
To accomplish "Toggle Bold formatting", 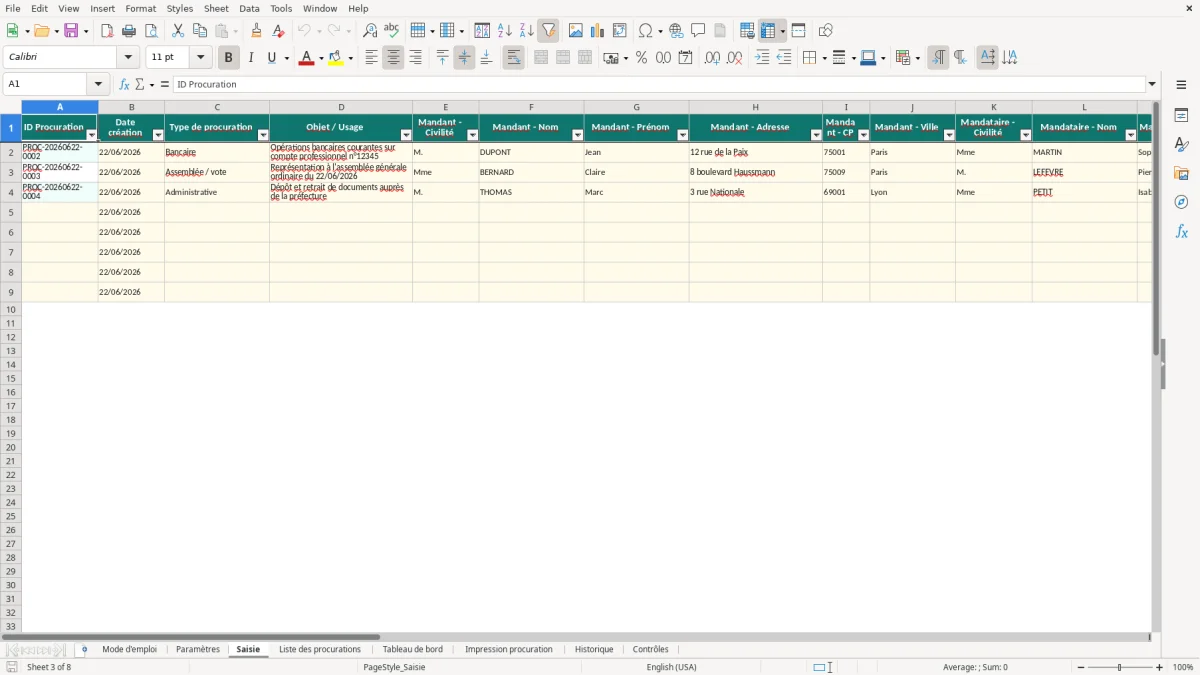I will coord(229,58).
